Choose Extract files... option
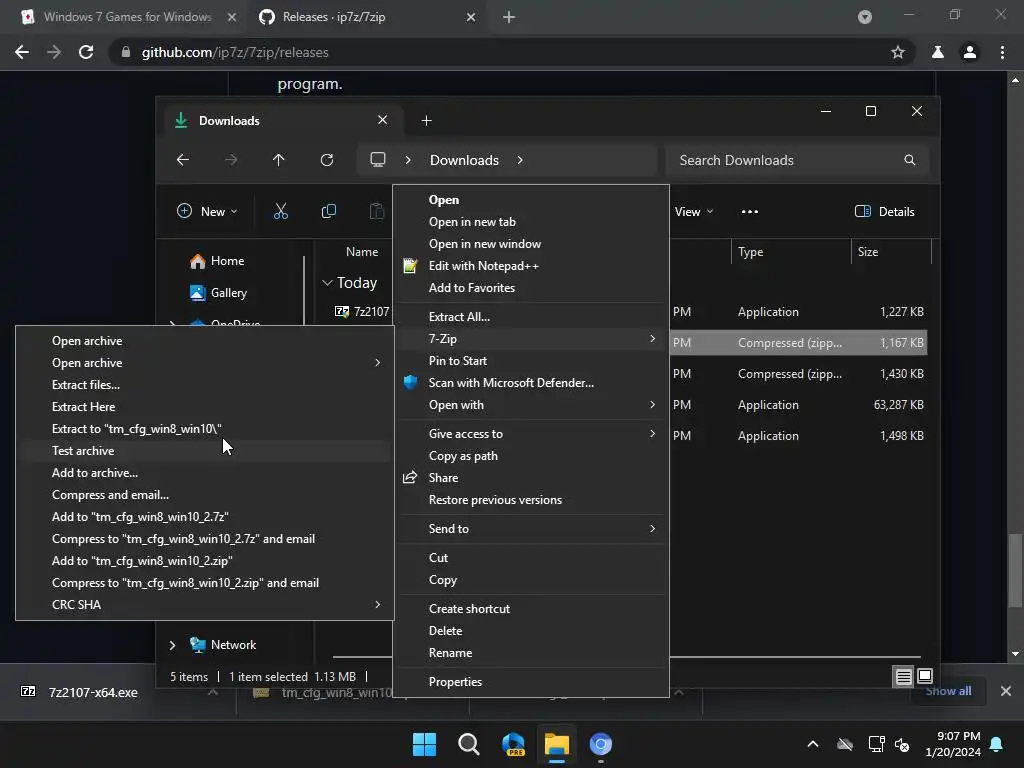This screenshot has width=1024, height=768. (x=86, y=385)
